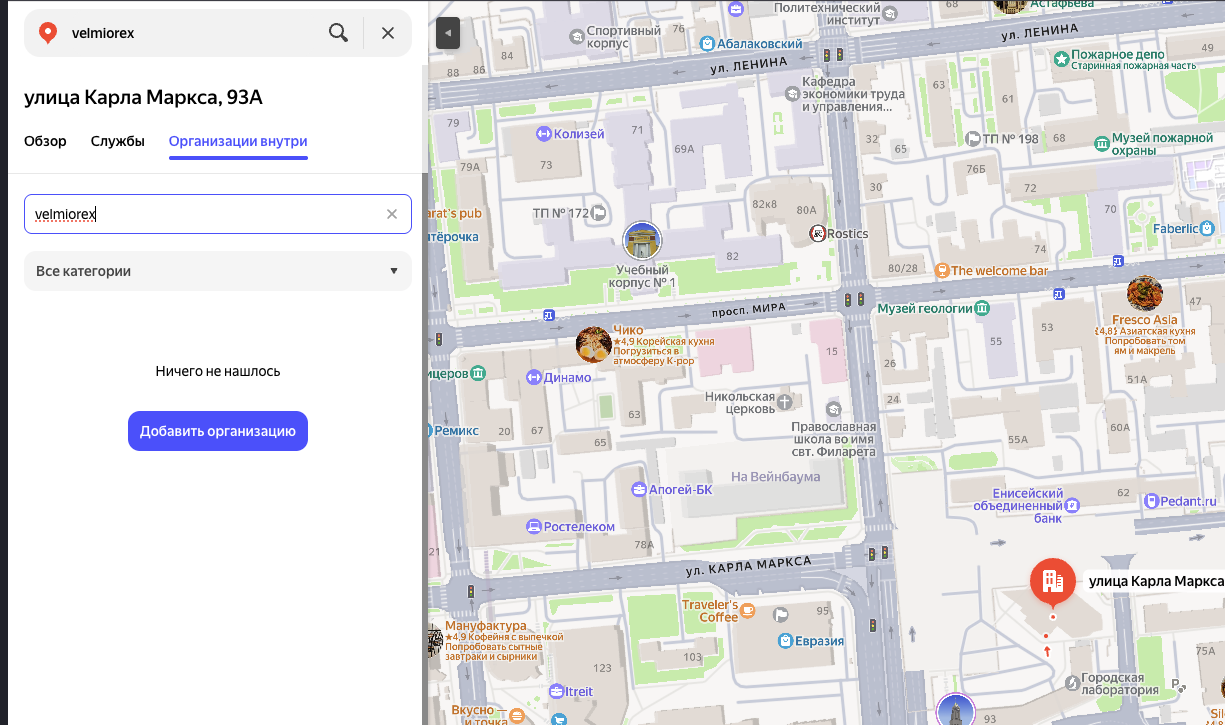Click the Ростелеком map icon

click(x=535, y=526)
